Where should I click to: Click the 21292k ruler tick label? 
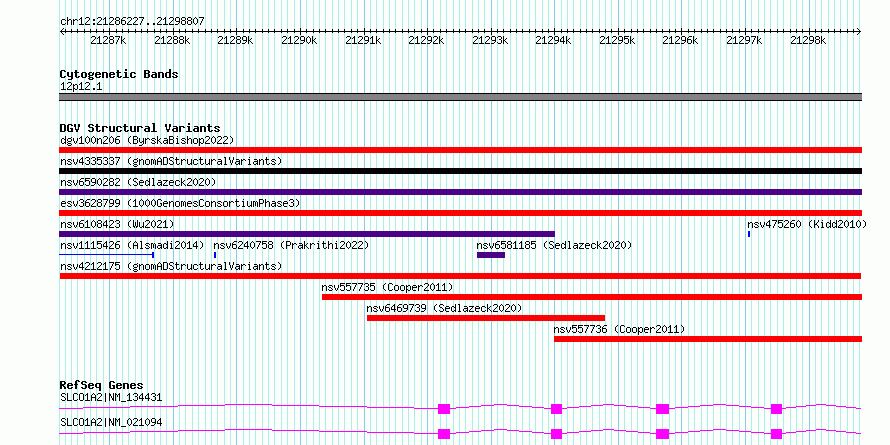[x=426, y=41]
